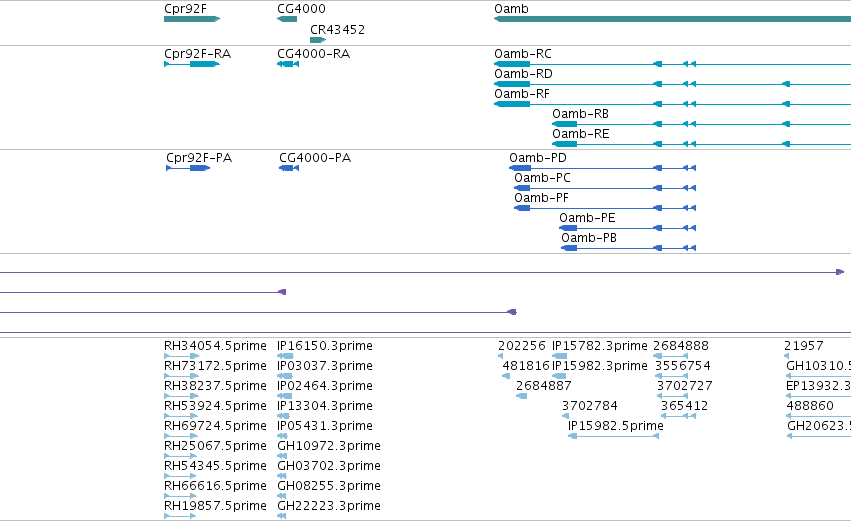
Task: Click RH66616.5prime clone label
Action: [215, 486]
